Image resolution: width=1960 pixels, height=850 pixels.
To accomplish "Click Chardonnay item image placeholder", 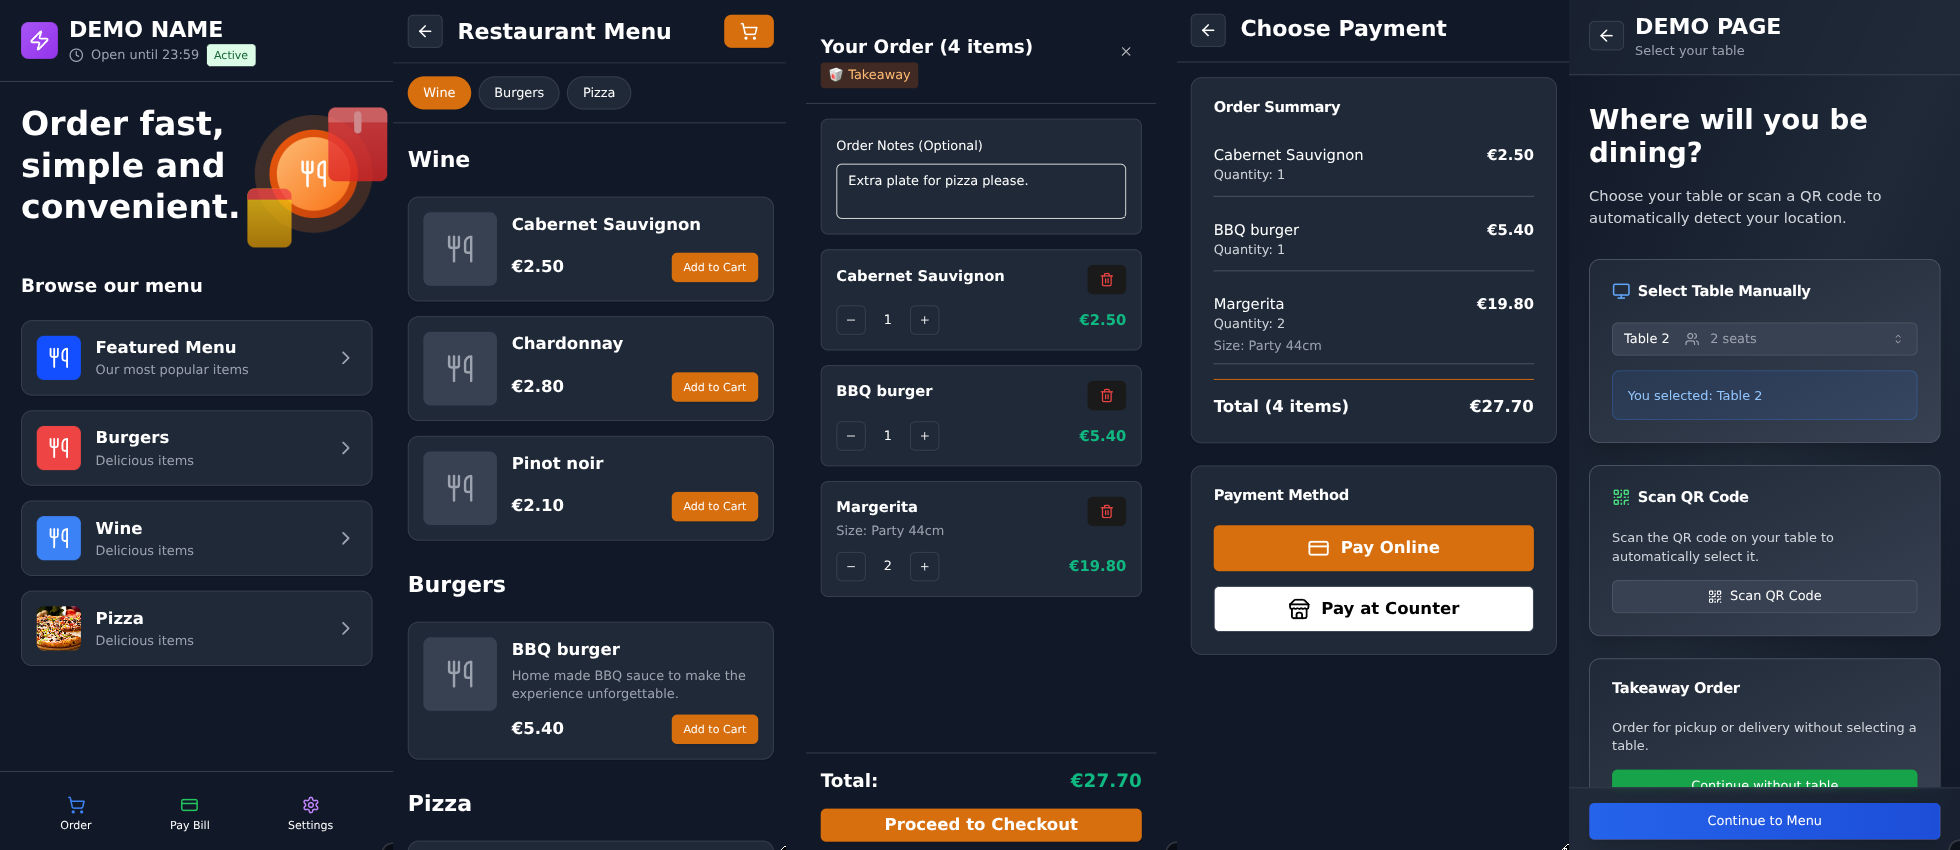I will coord(460,368).
